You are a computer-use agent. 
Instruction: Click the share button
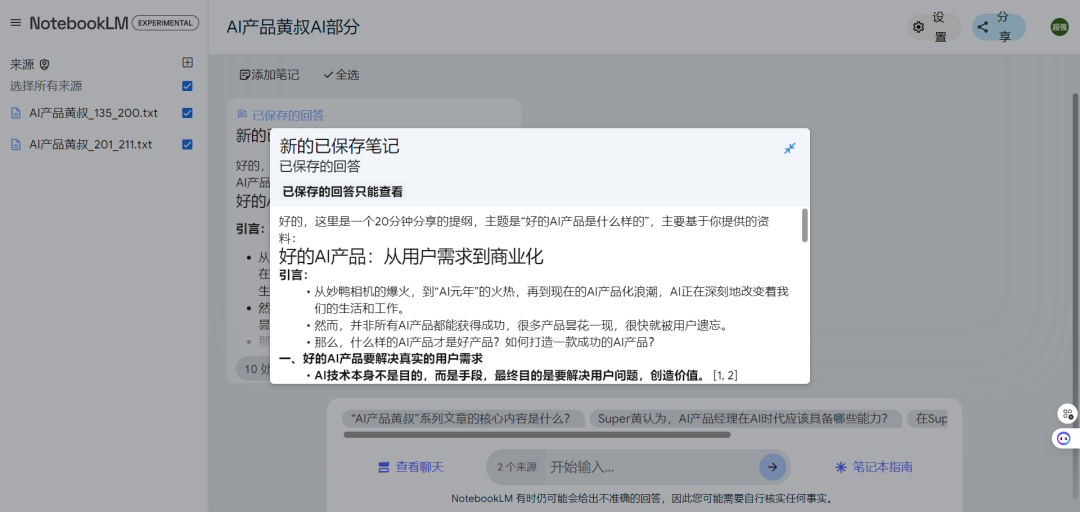tap(998, 27)
